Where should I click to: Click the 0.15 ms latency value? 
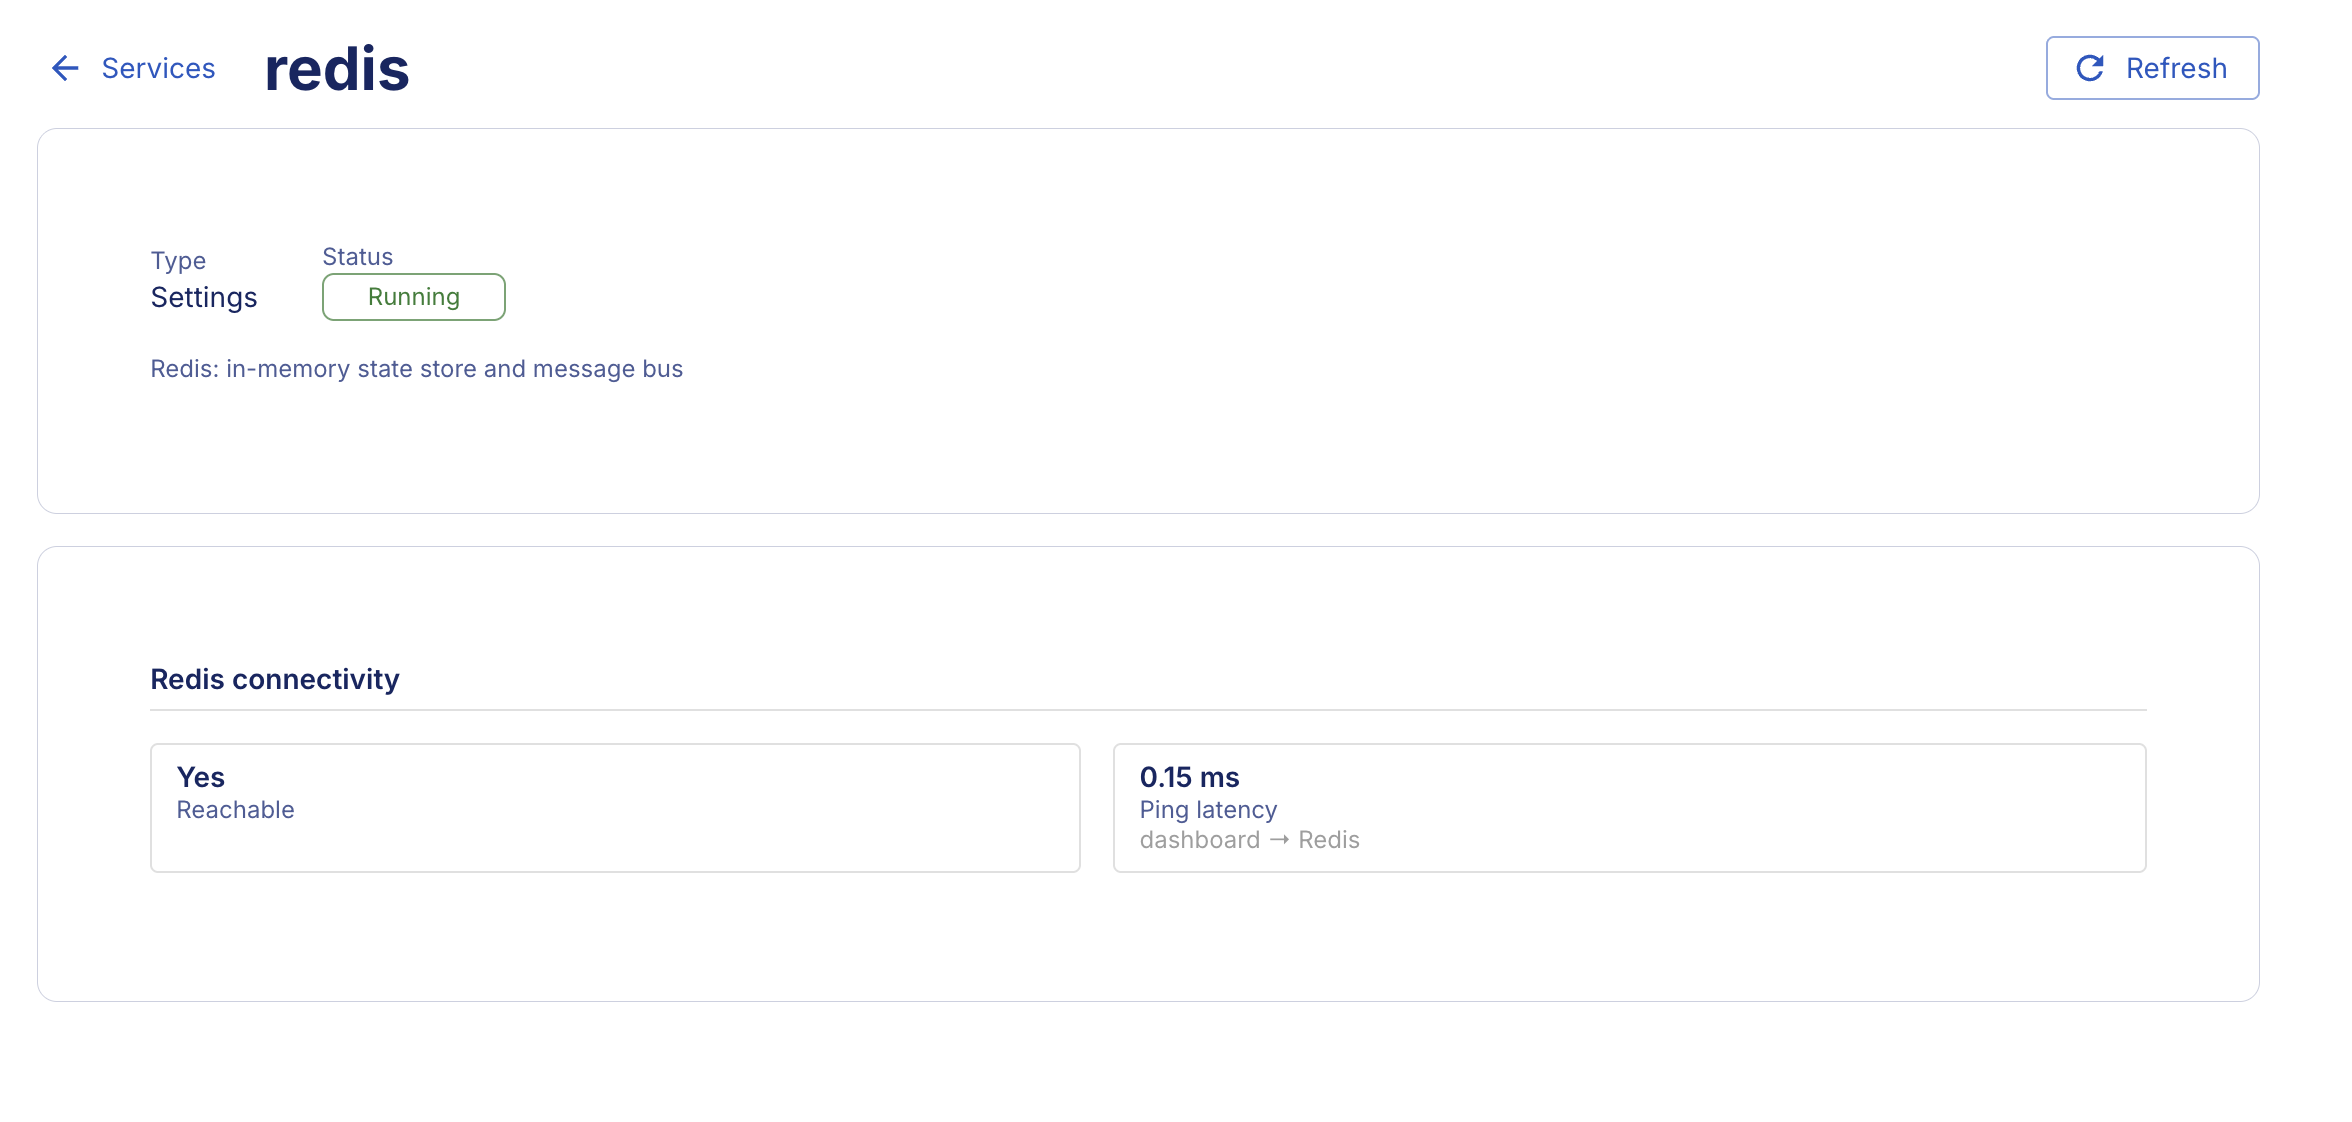(x=1190, y=777)
